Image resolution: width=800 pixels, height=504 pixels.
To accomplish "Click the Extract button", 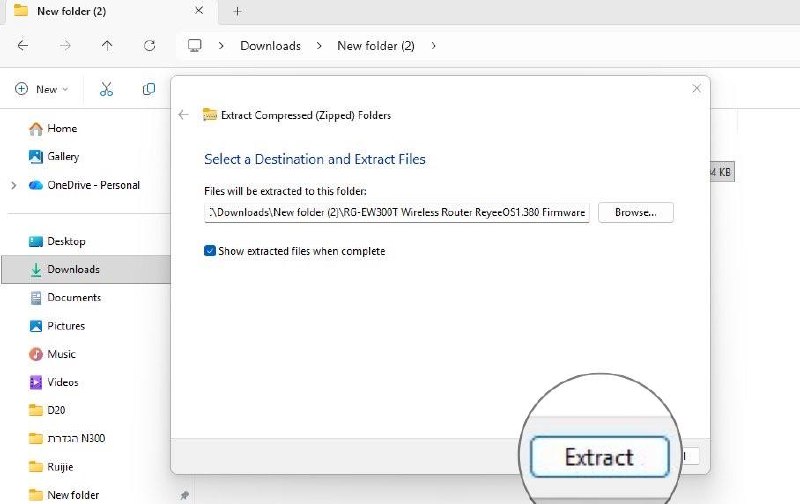I will 599,457.
